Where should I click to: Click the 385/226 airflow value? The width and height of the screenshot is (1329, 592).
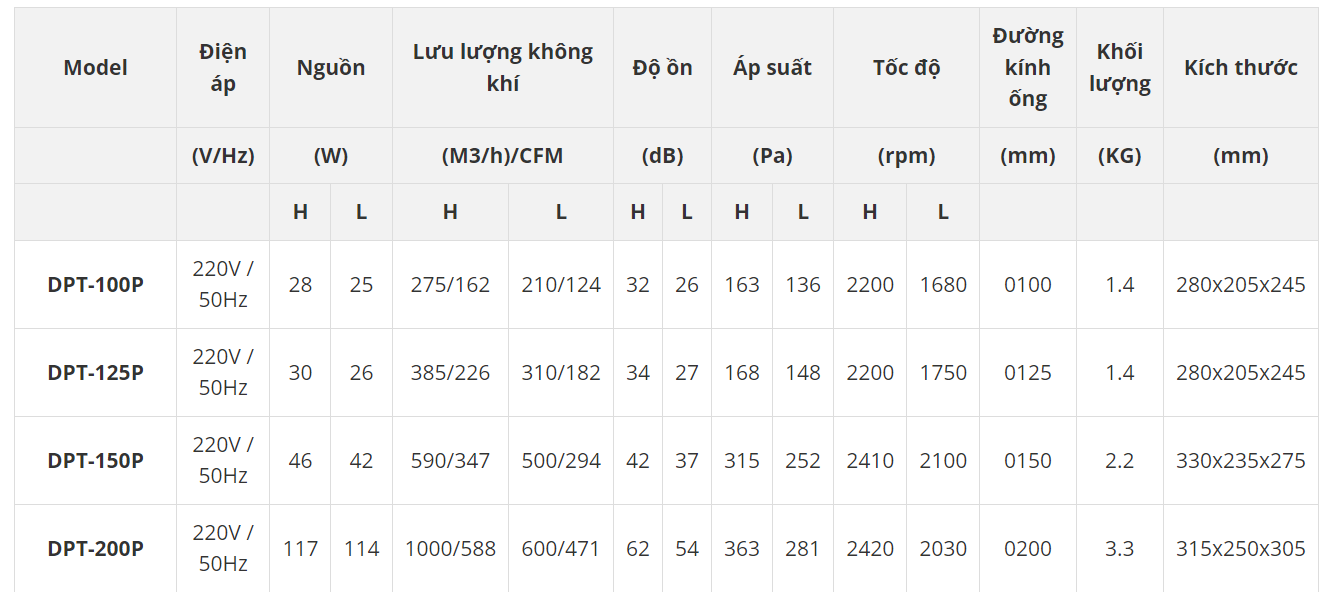pos(450,373)
